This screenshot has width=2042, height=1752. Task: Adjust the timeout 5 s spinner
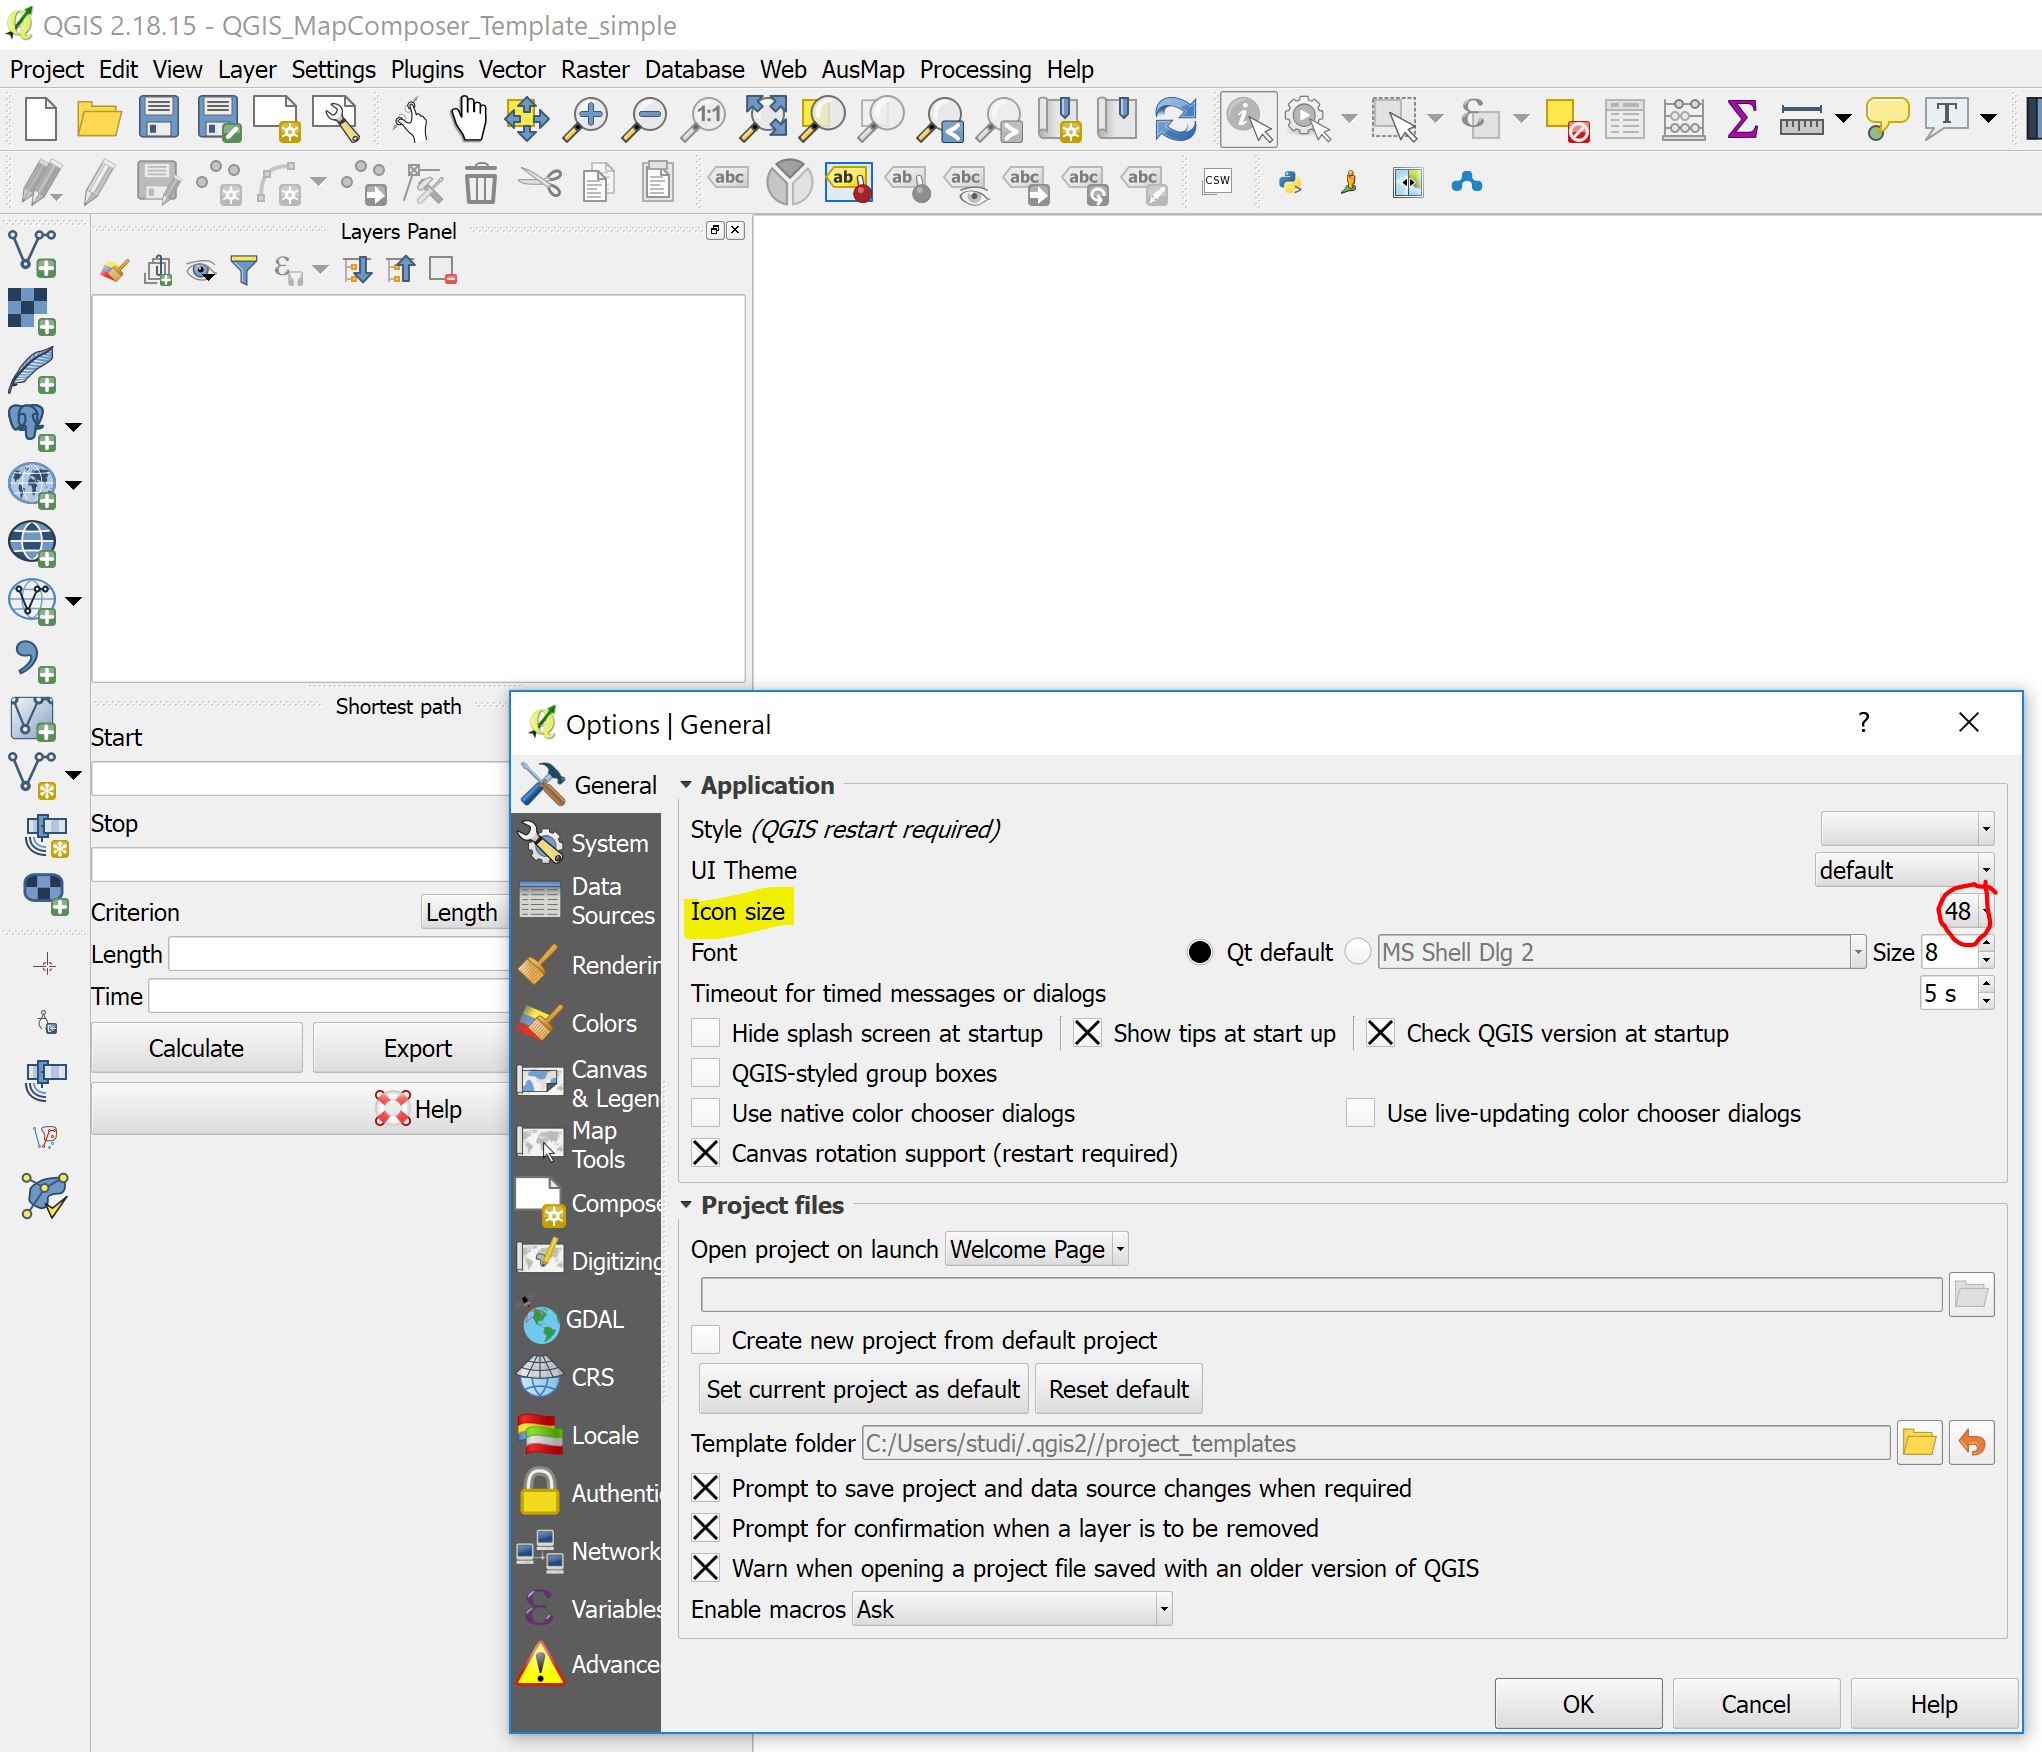point(1957,993)
